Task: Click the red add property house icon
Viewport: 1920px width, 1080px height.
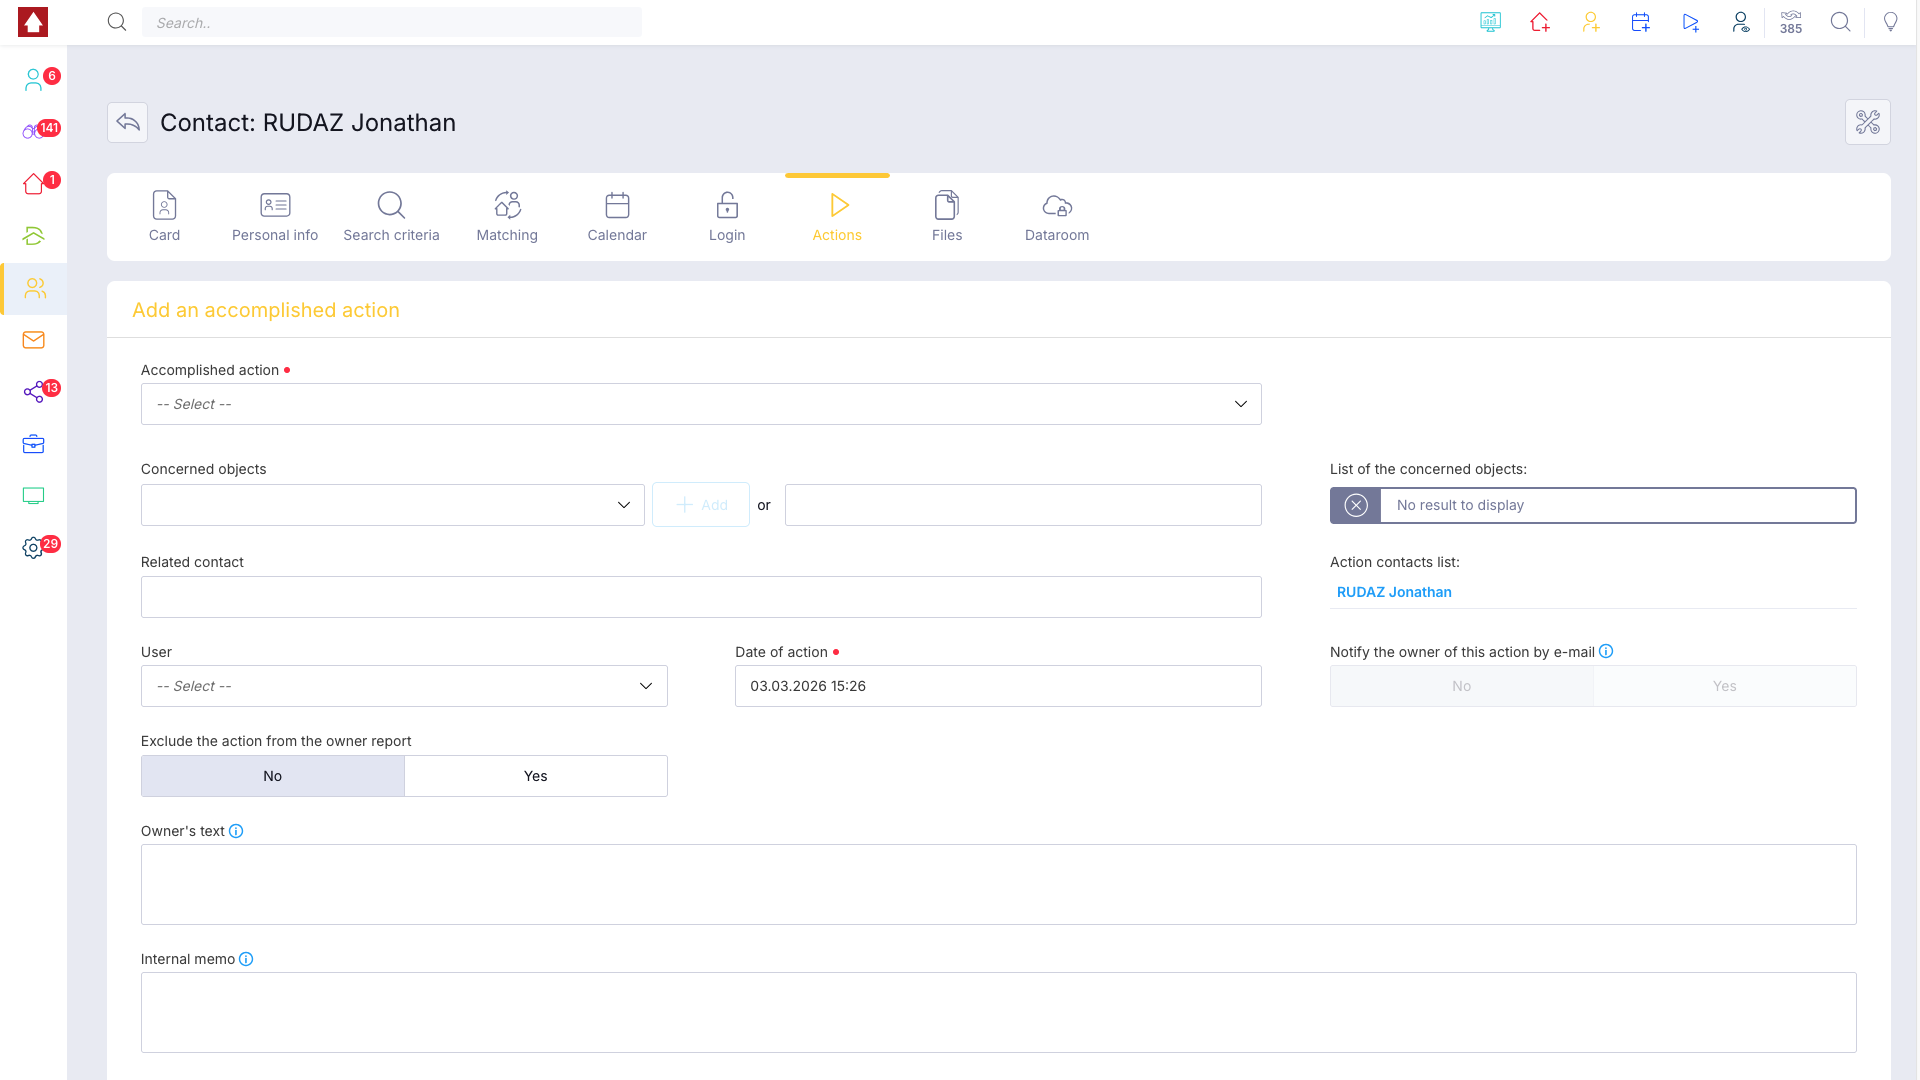Action: tap(1540, 22)
